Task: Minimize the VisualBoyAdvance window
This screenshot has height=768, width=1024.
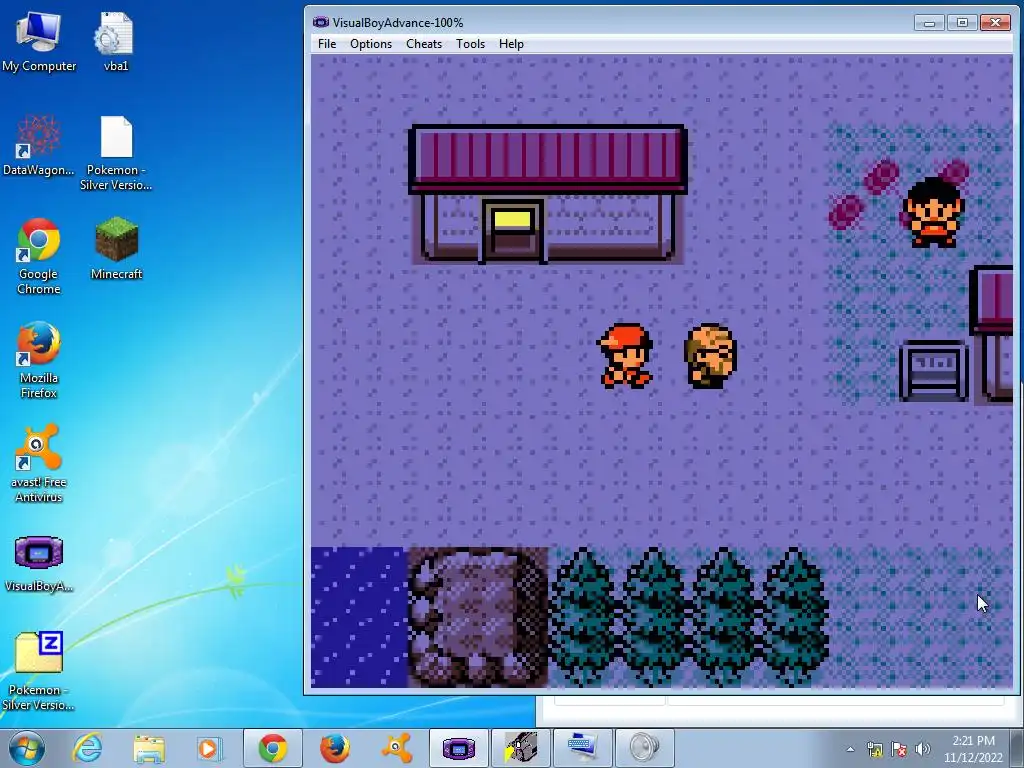Action: click(x=929, y=23)
